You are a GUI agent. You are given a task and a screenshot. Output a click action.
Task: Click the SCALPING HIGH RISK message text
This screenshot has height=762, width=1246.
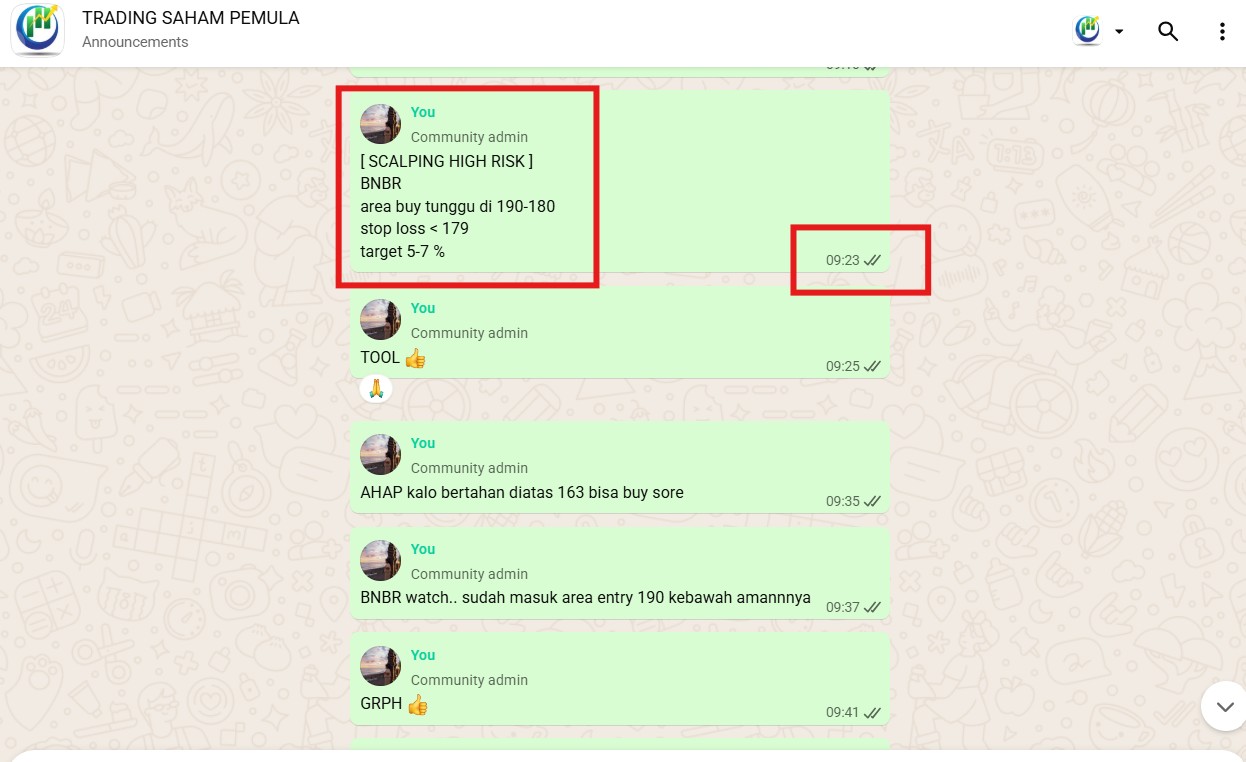pyautogui.click(x=446, y=161)
